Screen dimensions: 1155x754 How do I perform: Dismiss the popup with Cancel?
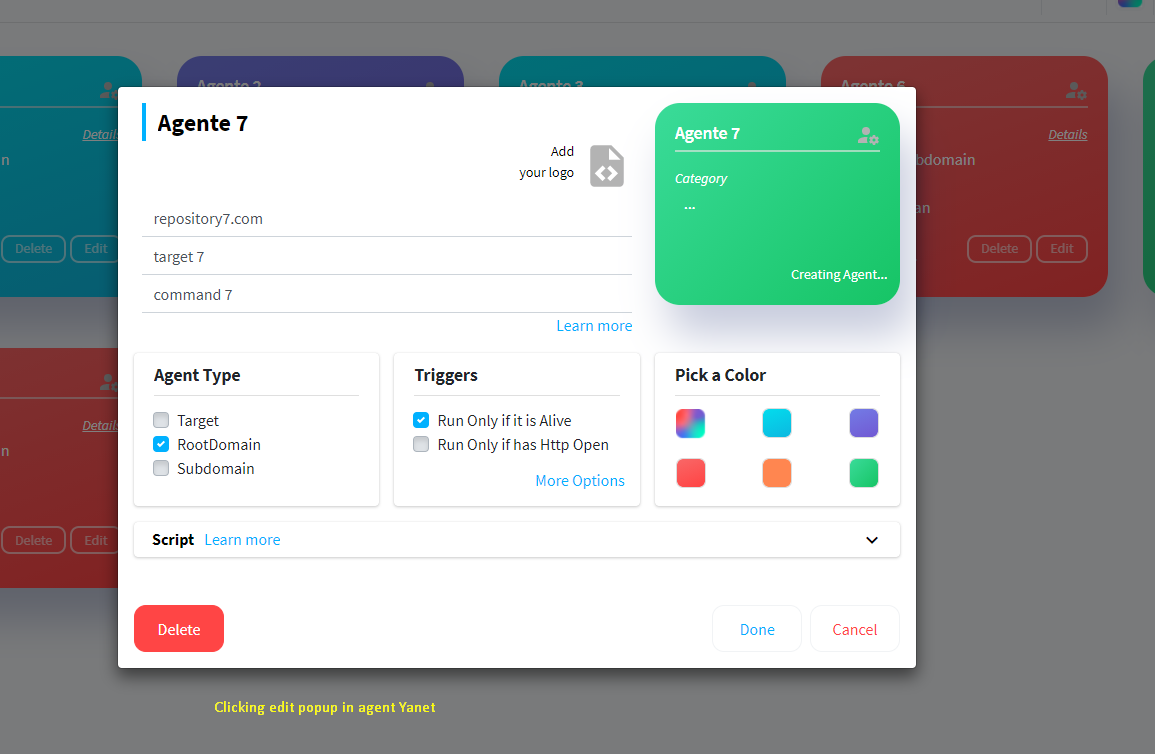tap(854, 629)
